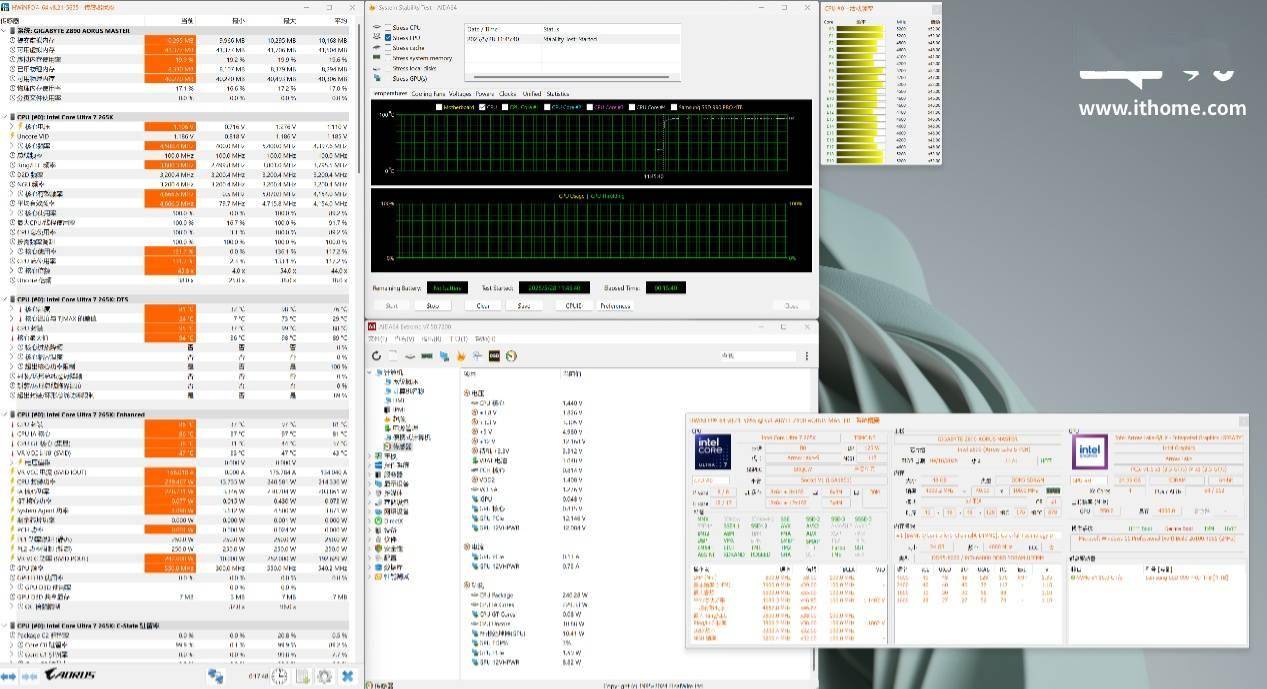Select the DirectX item in AIDA64 tree
1267x689 pixels.
(x=393, y=520)
